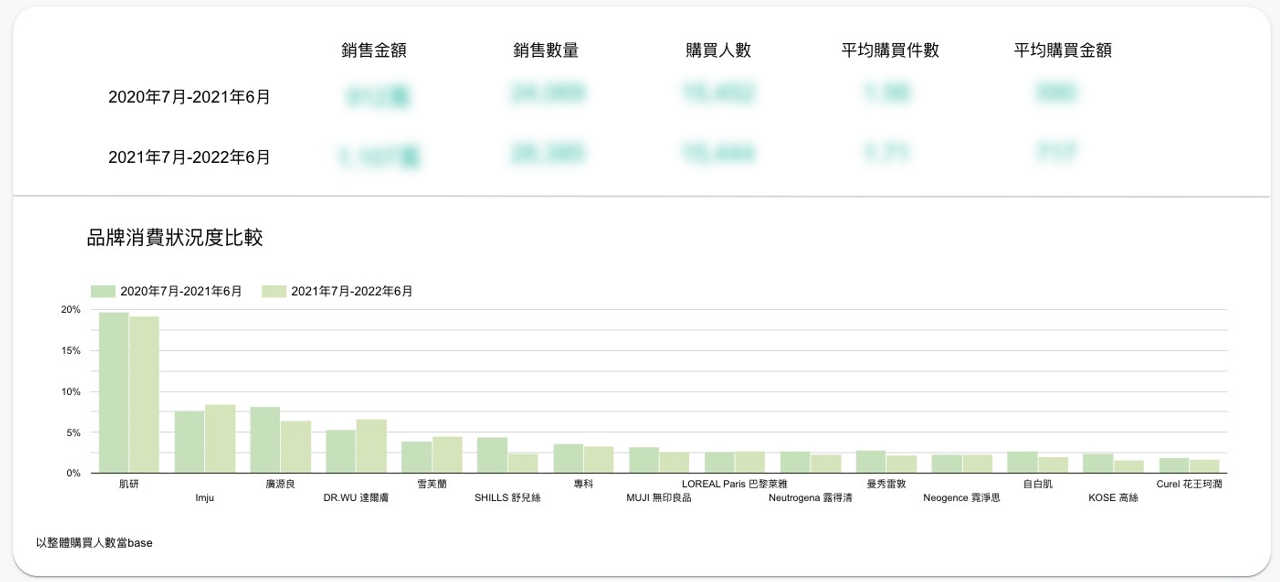1280x582 pixels.
Task: Click the 專科 brand axis label
Action: pos(583,483)
